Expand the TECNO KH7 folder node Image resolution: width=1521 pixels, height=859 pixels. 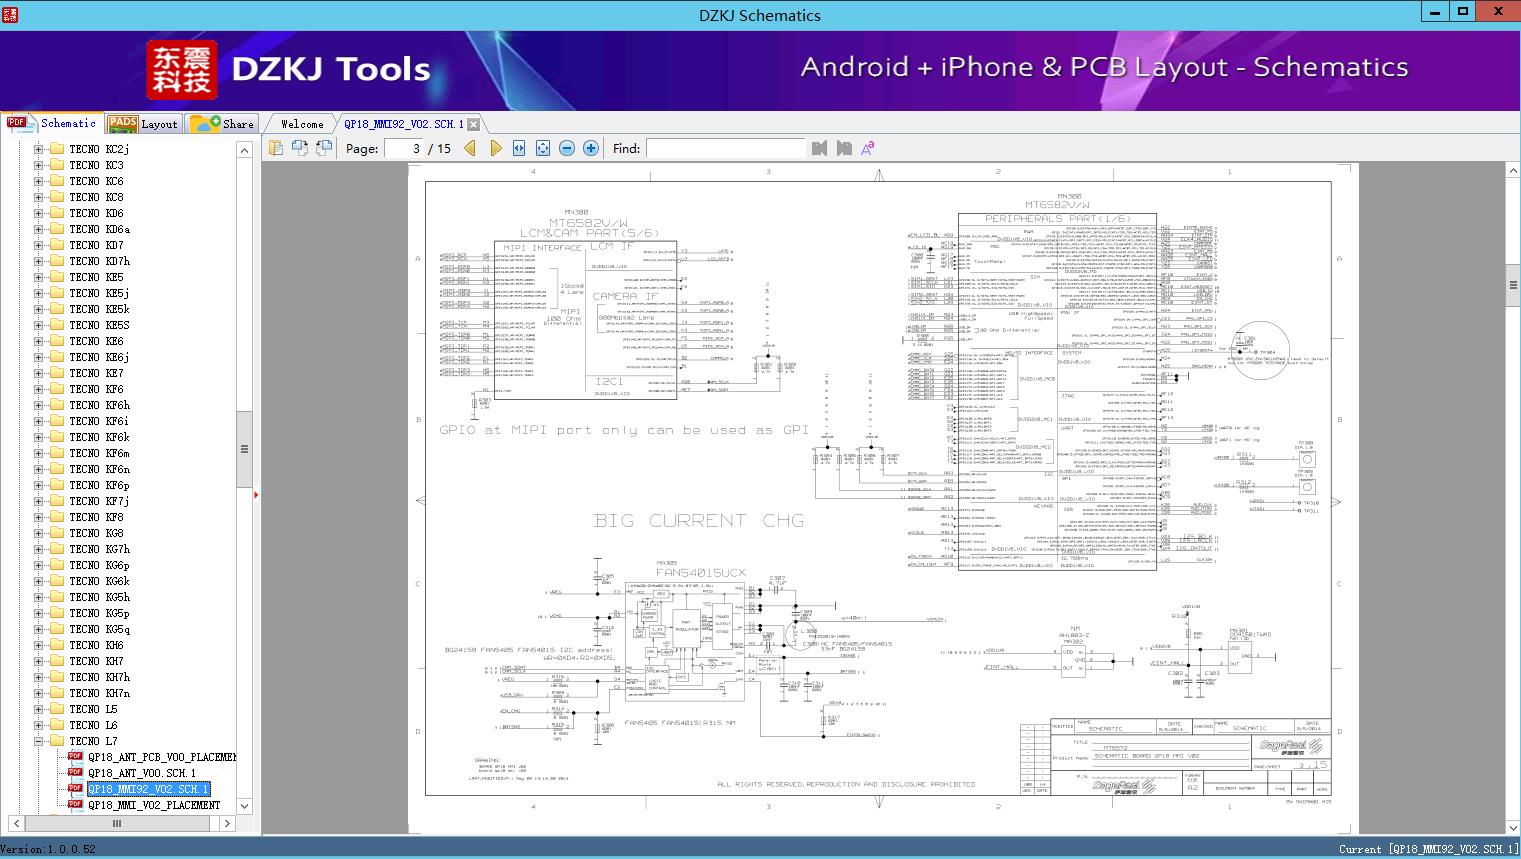pos(39,661)
